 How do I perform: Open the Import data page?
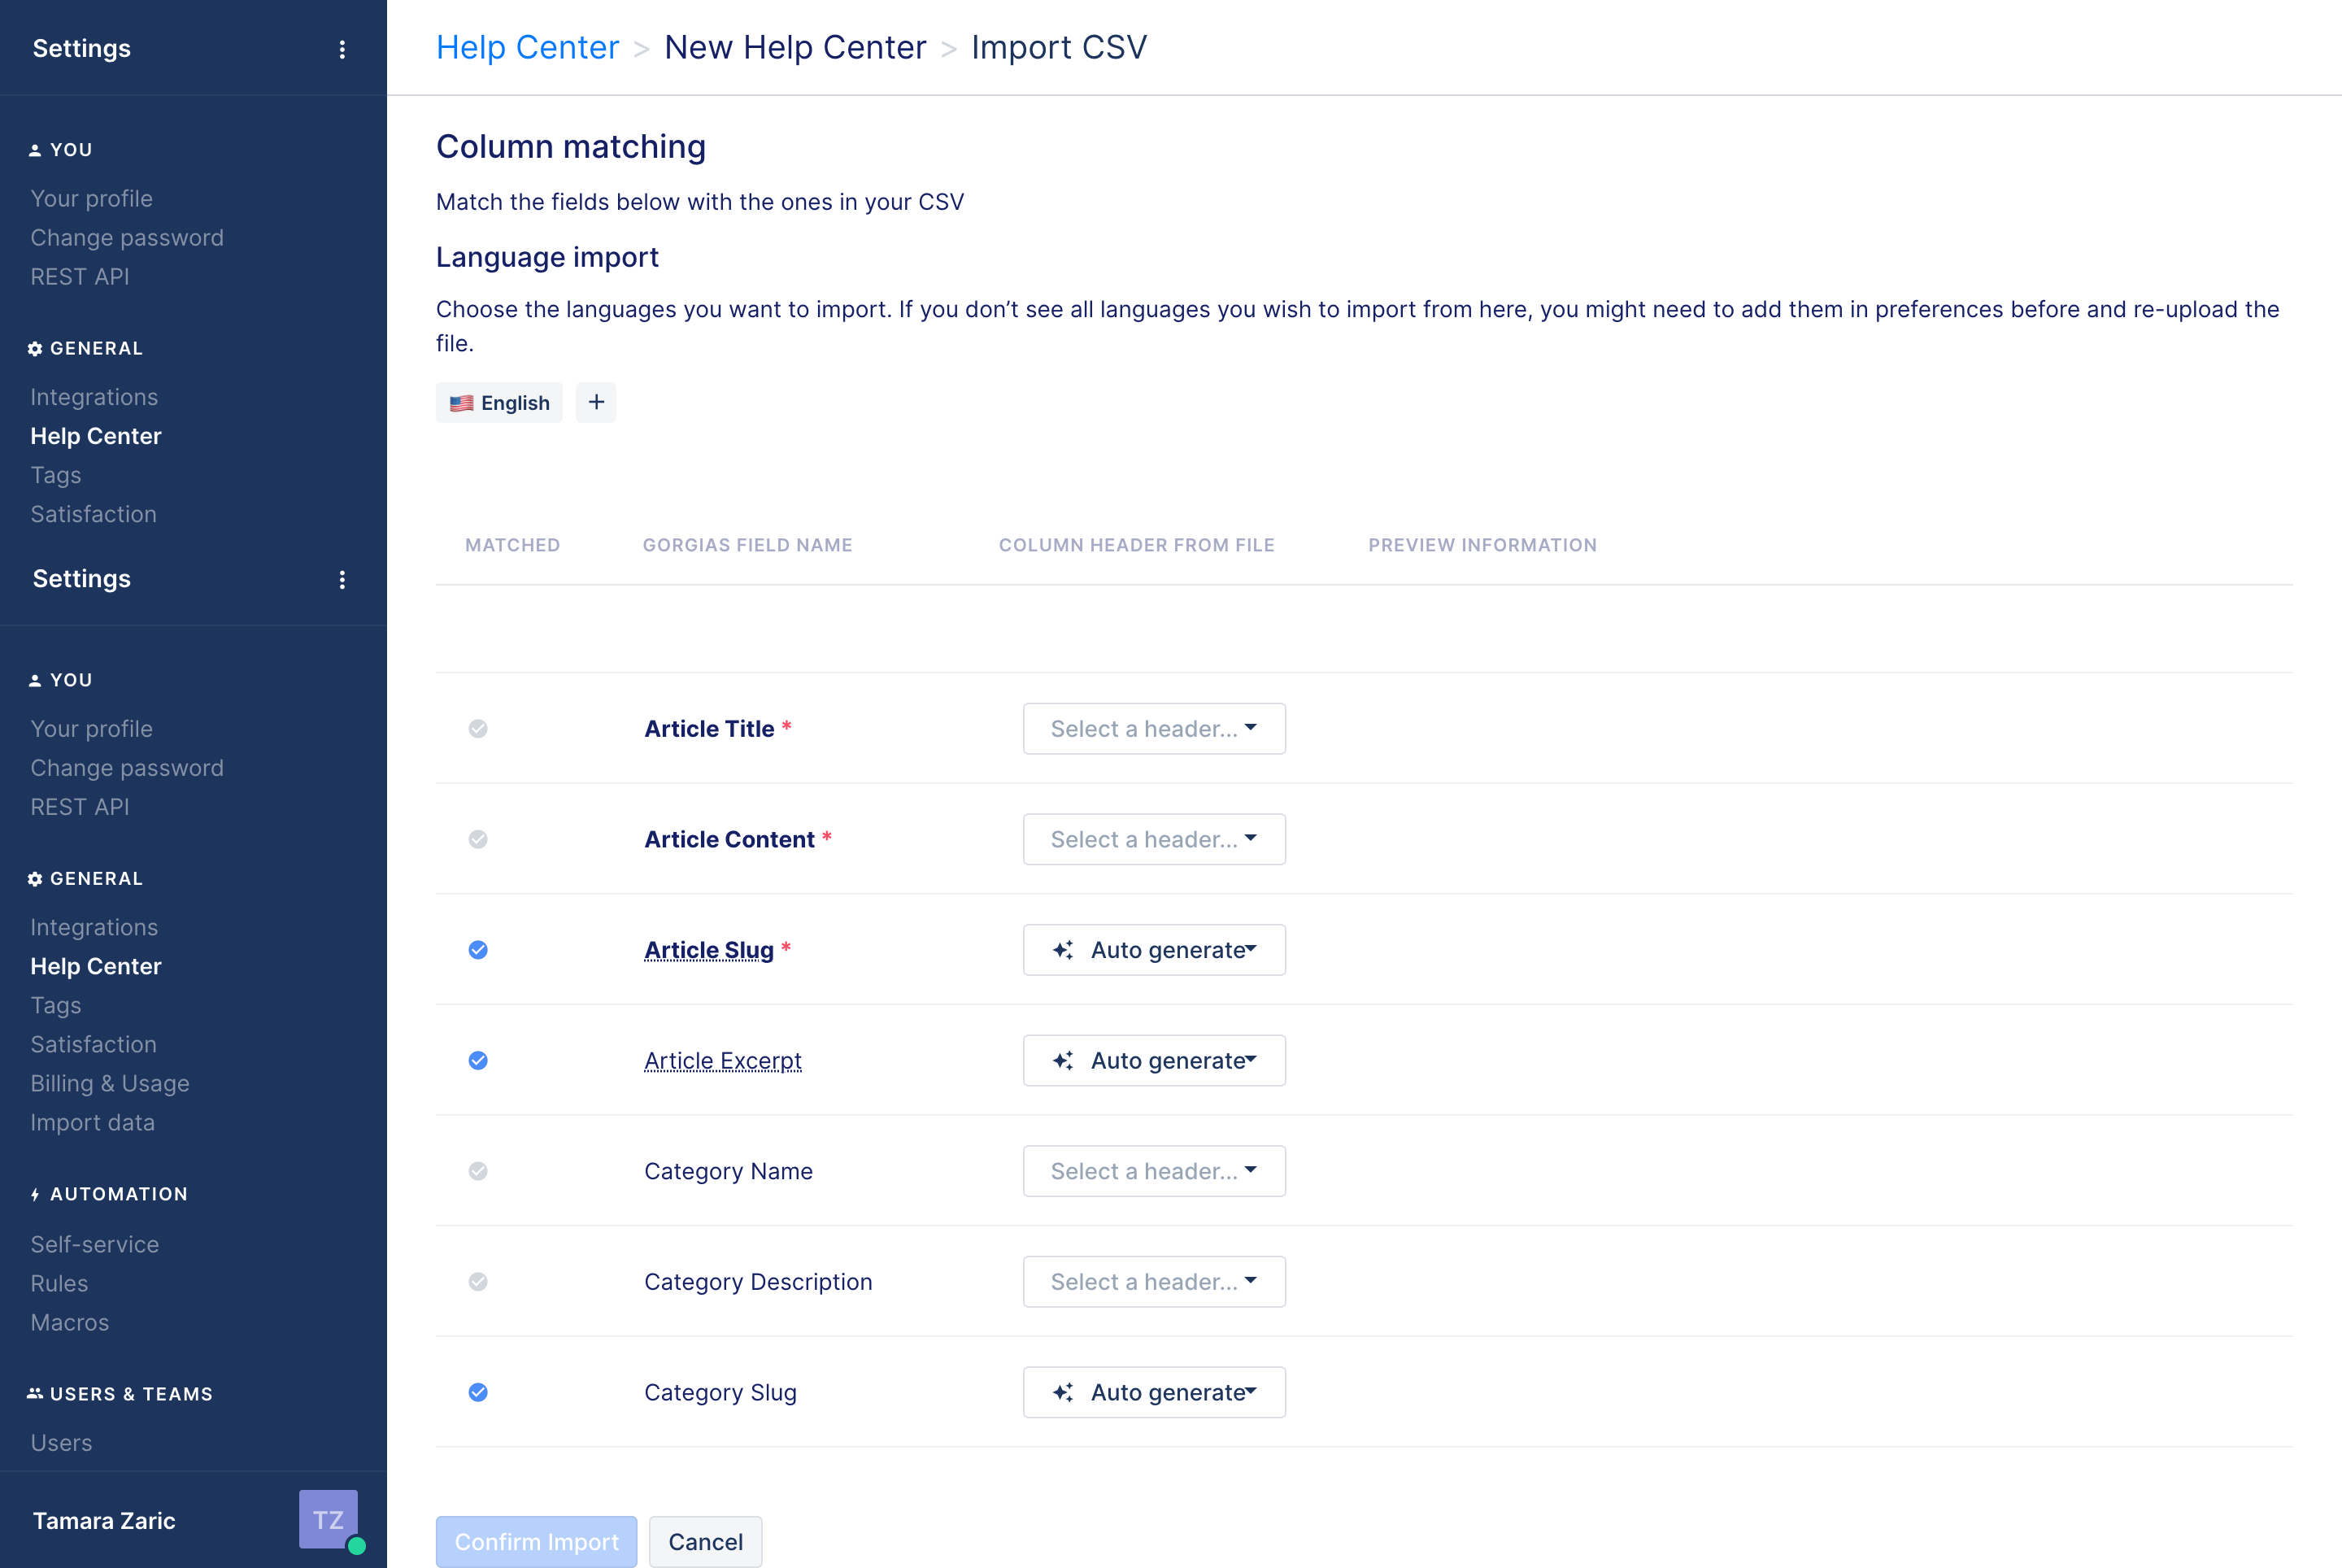(92, 1122)
